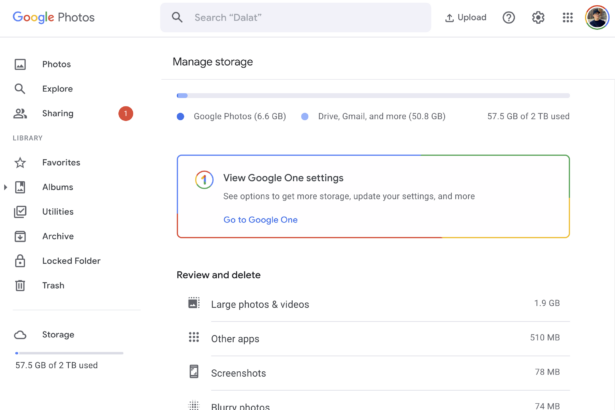
Task: Click the Google Photos logo
Action: [54, 17]
